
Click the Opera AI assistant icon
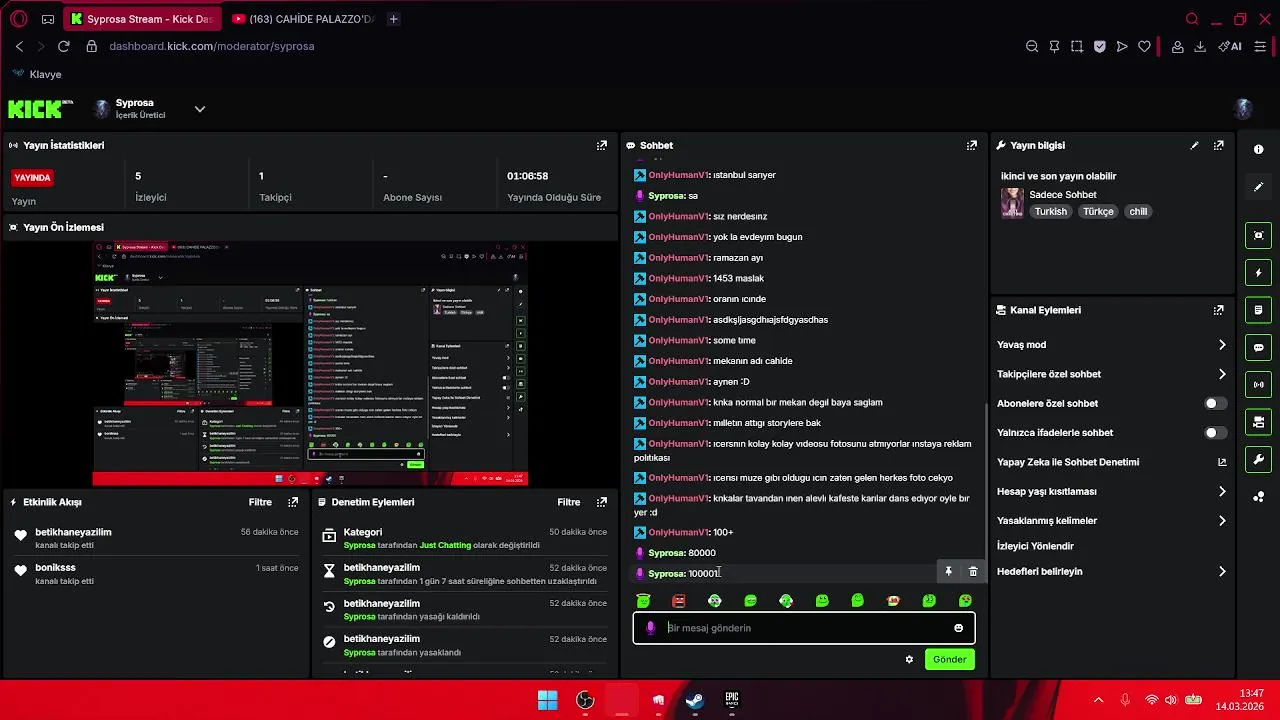[1230, 46]
